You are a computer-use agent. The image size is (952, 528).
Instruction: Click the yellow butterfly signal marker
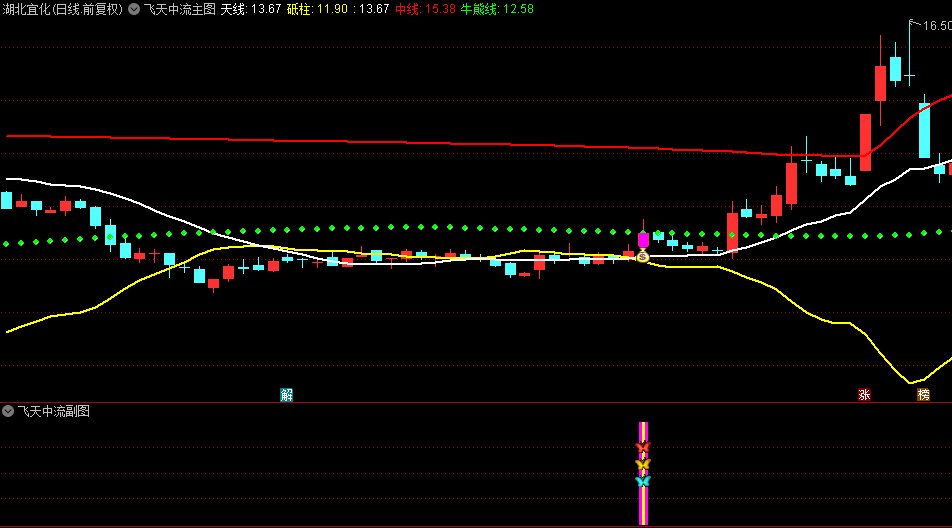(x=642, y=464)
